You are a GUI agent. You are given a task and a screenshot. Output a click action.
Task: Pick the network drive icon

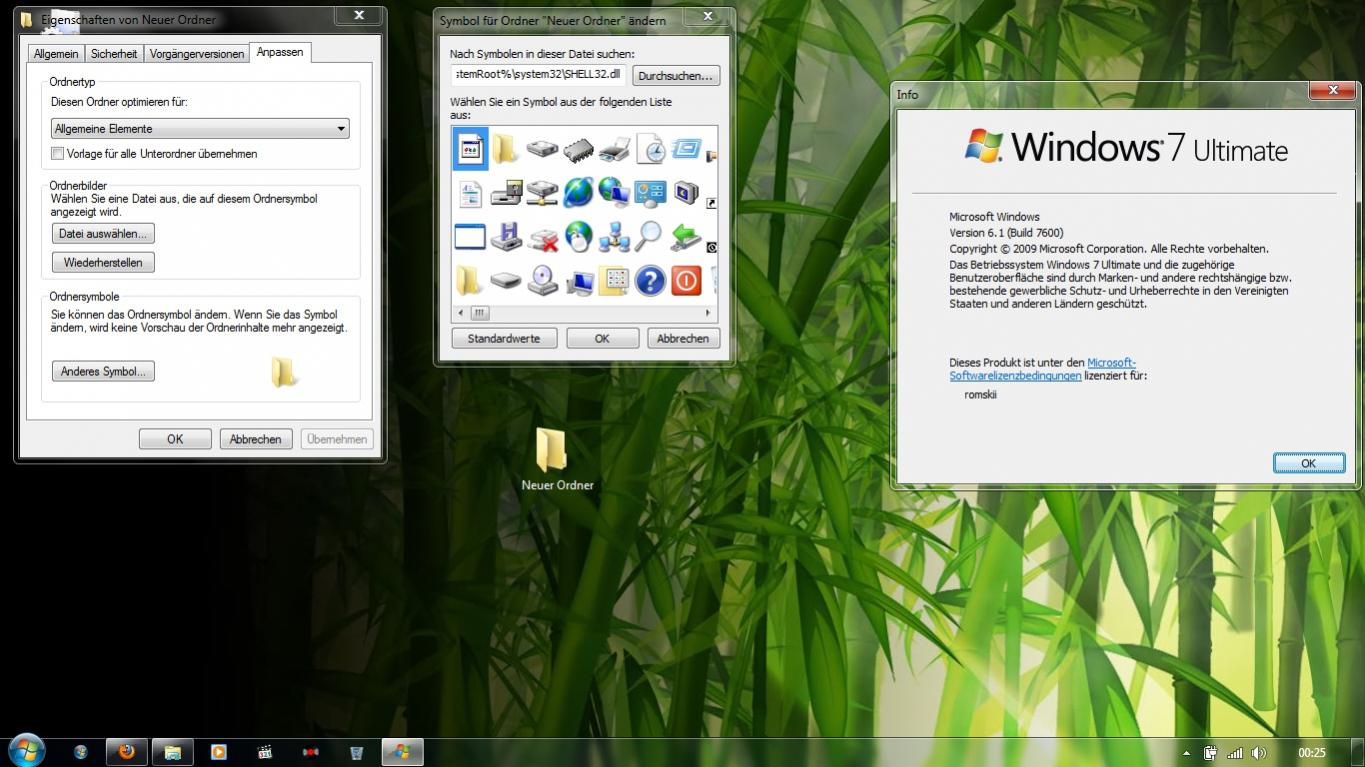pyautogui.click(x=542, y=193)
